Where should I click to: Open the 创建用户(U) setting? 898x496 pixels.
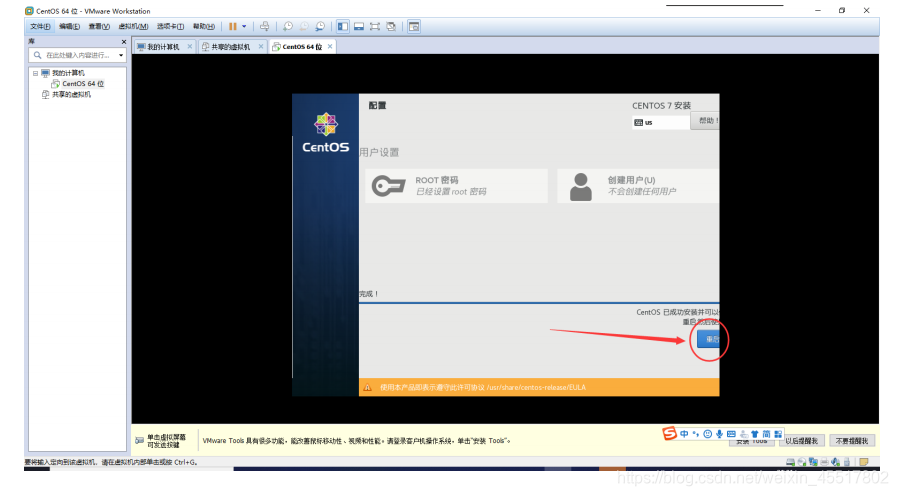pos(638,186)
